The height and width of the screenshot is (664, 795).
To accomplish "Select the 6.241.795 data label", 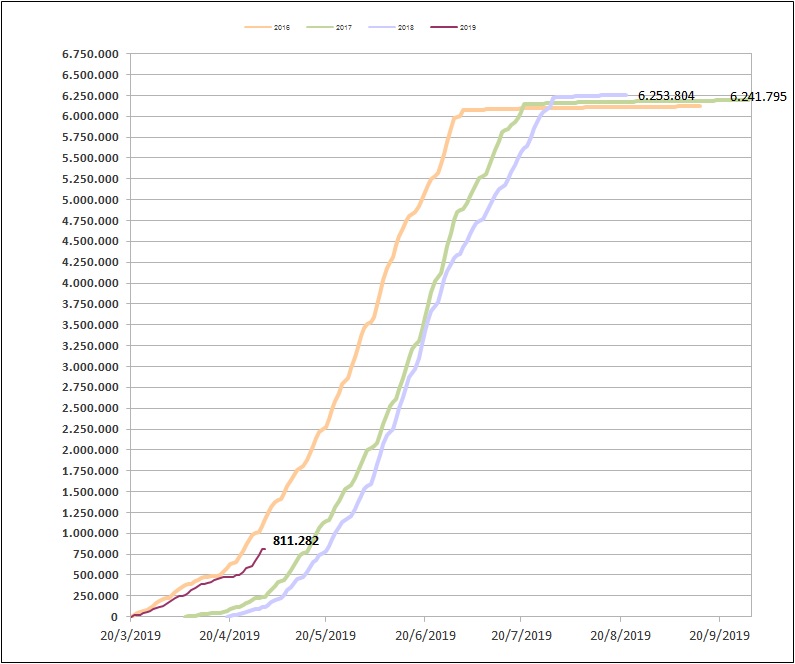I will 758,97.
